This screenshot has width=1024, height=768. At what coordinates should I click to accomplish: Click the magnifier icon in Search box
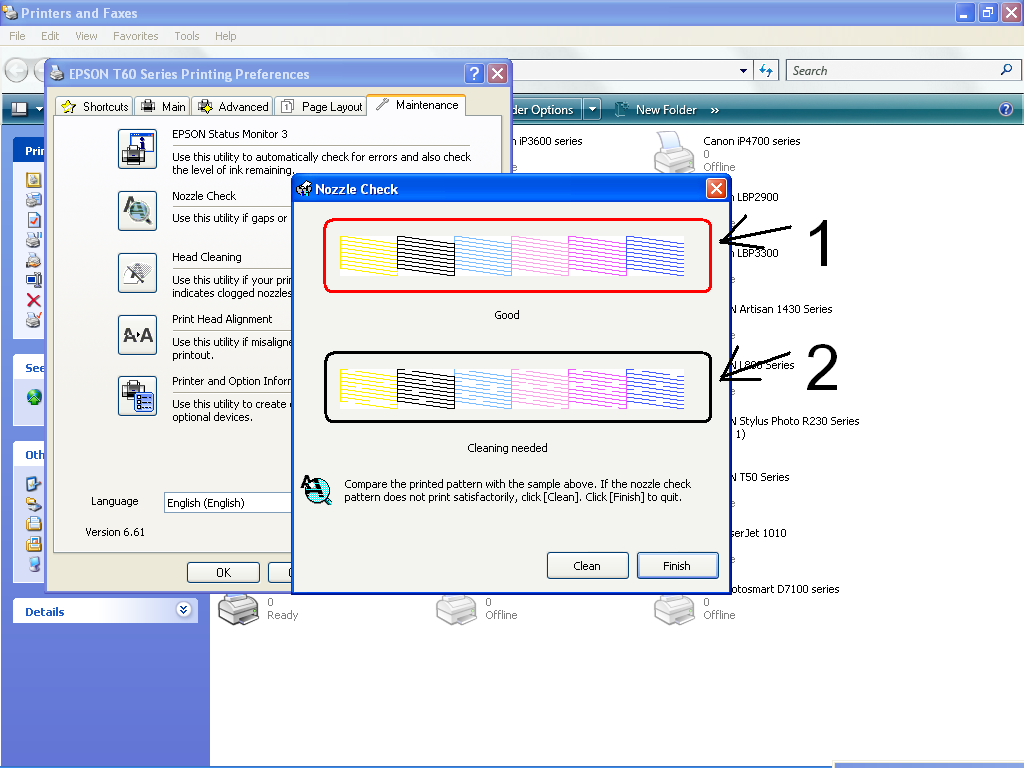[1006, 70]
